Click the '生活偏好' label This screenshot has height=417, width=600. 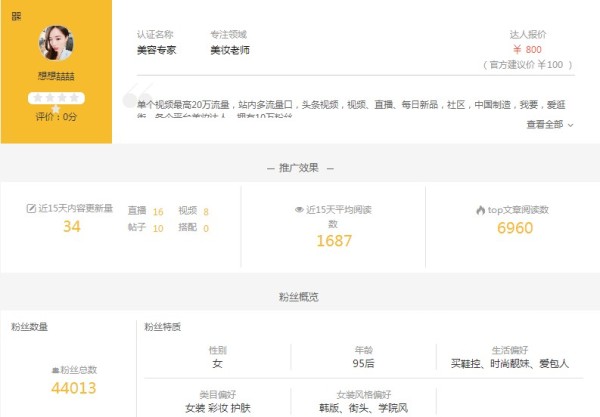510,350
